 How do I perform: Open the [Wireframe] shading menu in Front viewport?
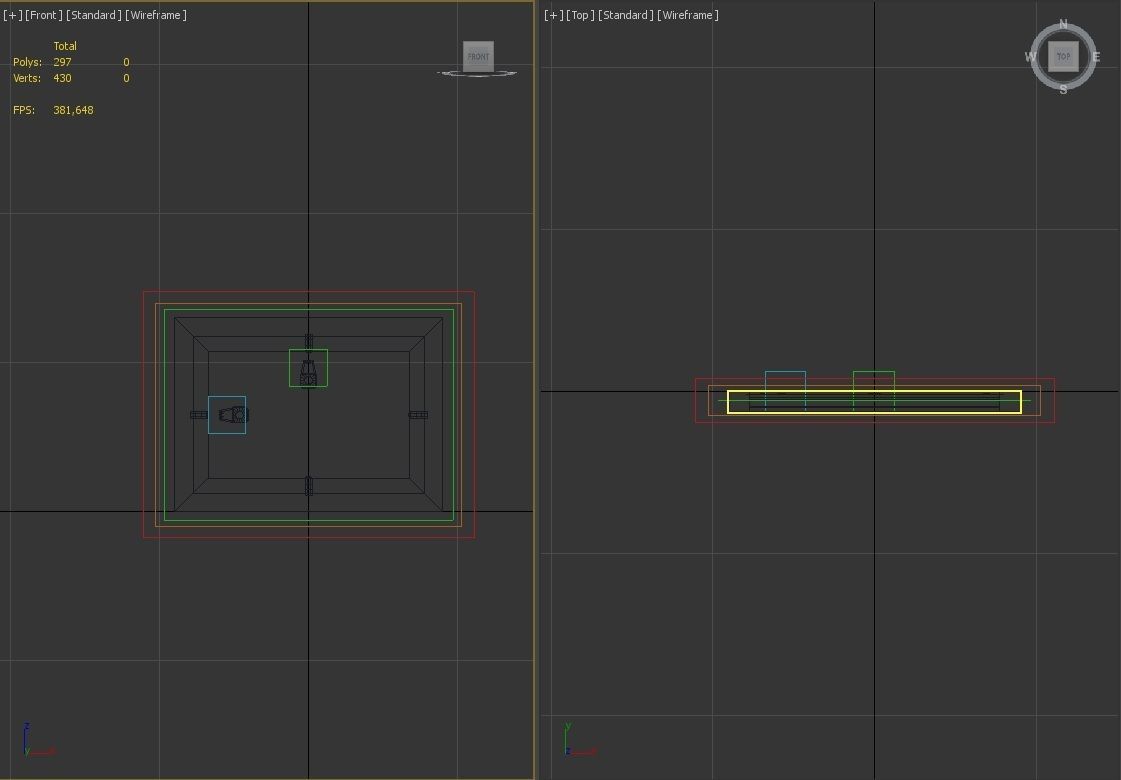coord(156,15)
